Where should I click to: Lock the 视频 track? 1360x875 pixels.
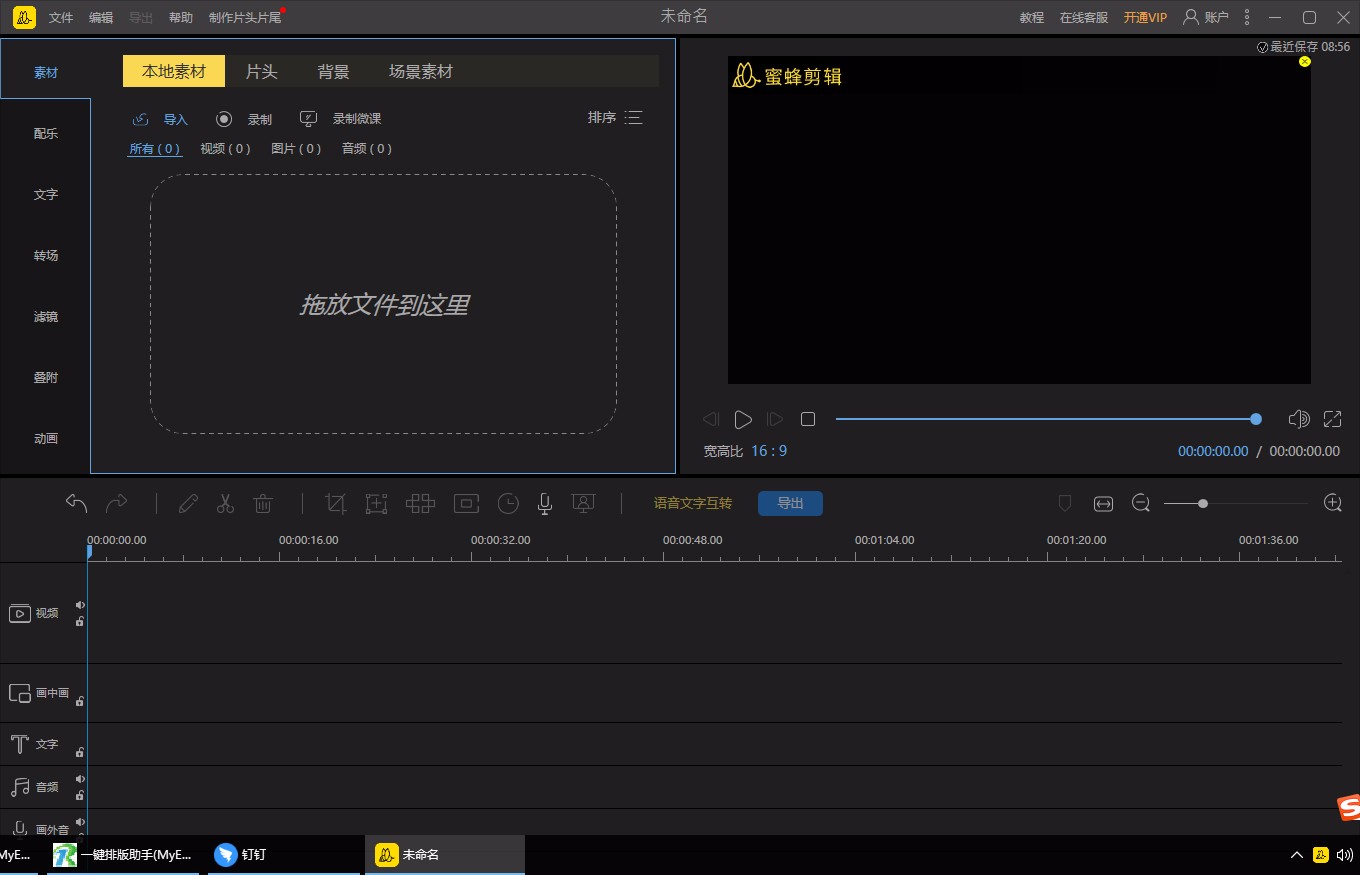coord(80,621)
